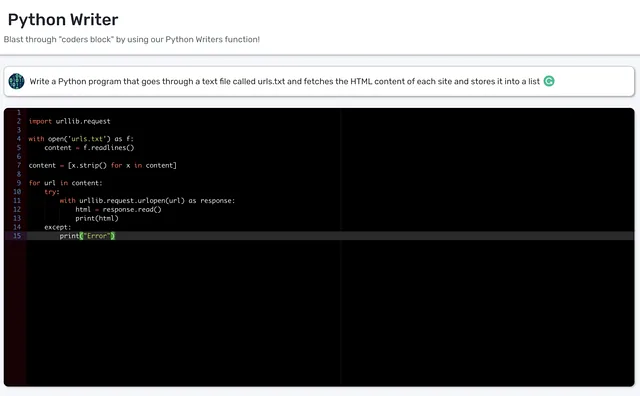Click inside the prompt text field
The width and height of the screenshot is (640, 396).
tap(319, 82)
